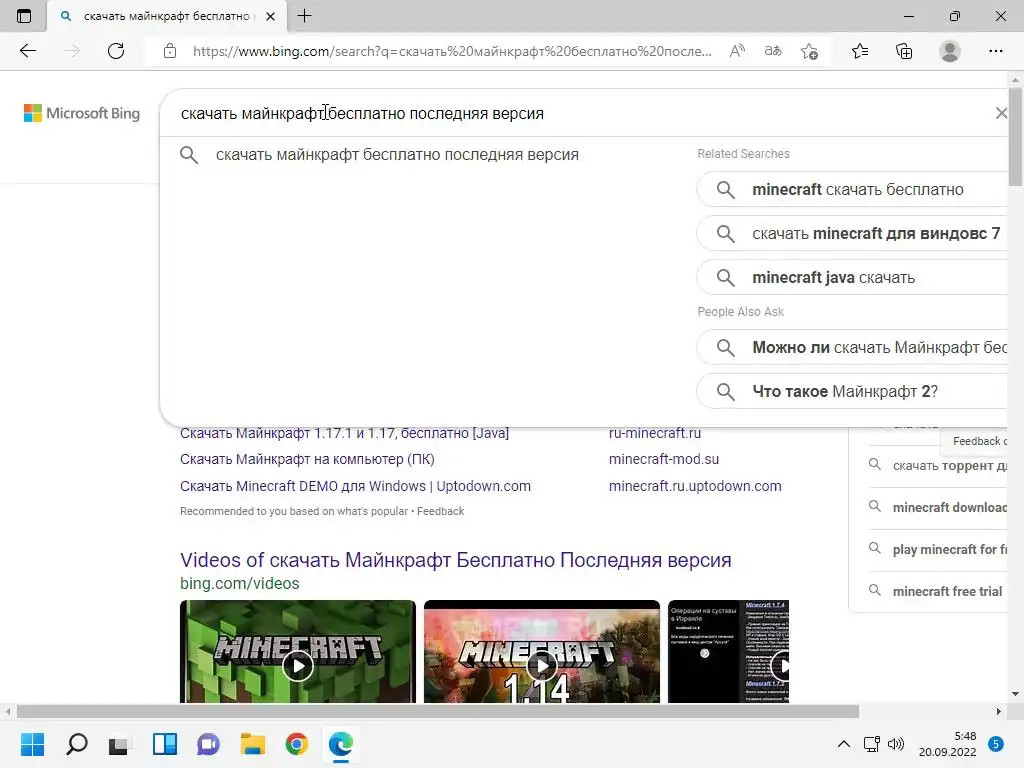This screenshot has height=768, width=1024.
Task: Visit minecraft-mod.su link
Action: click(664, 459)
